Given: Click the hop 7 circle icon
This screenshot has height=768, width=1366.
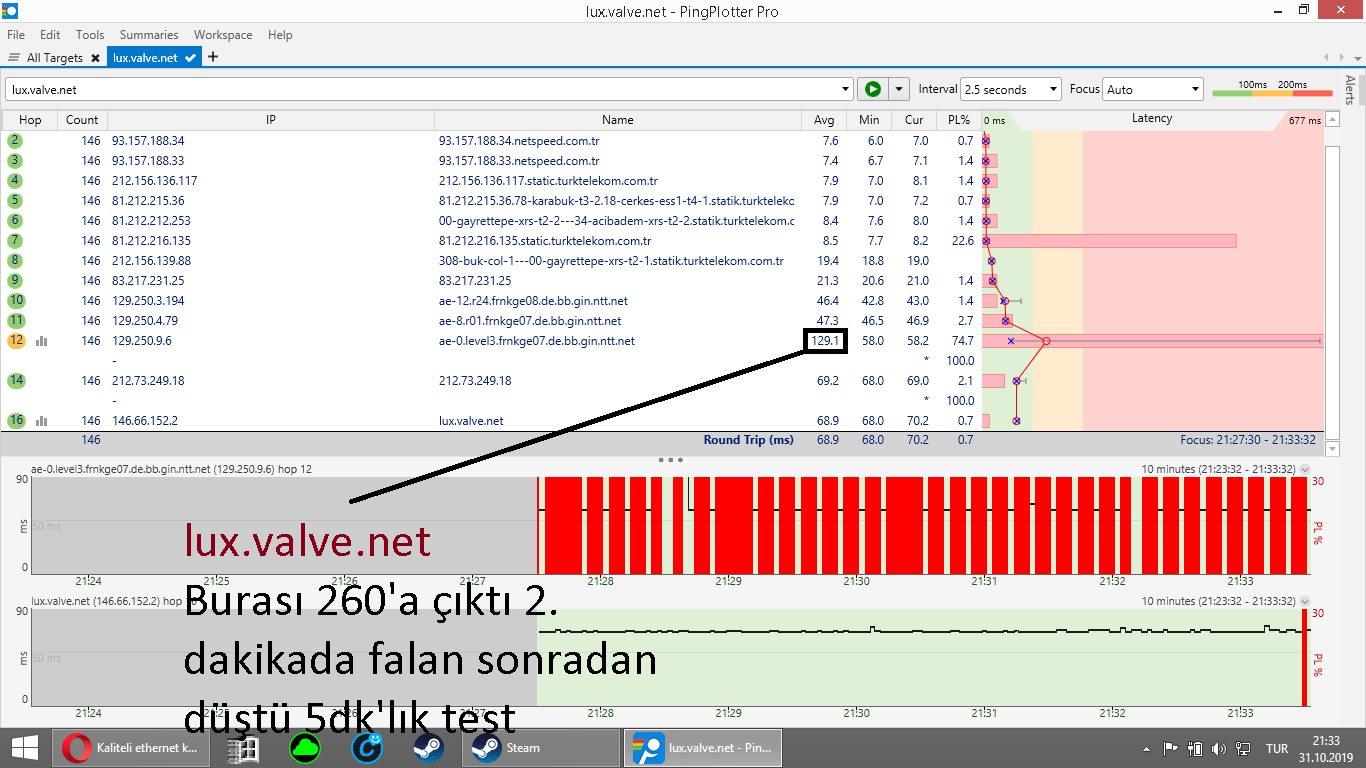Looking at the screenshot, I should coord(15,241).
